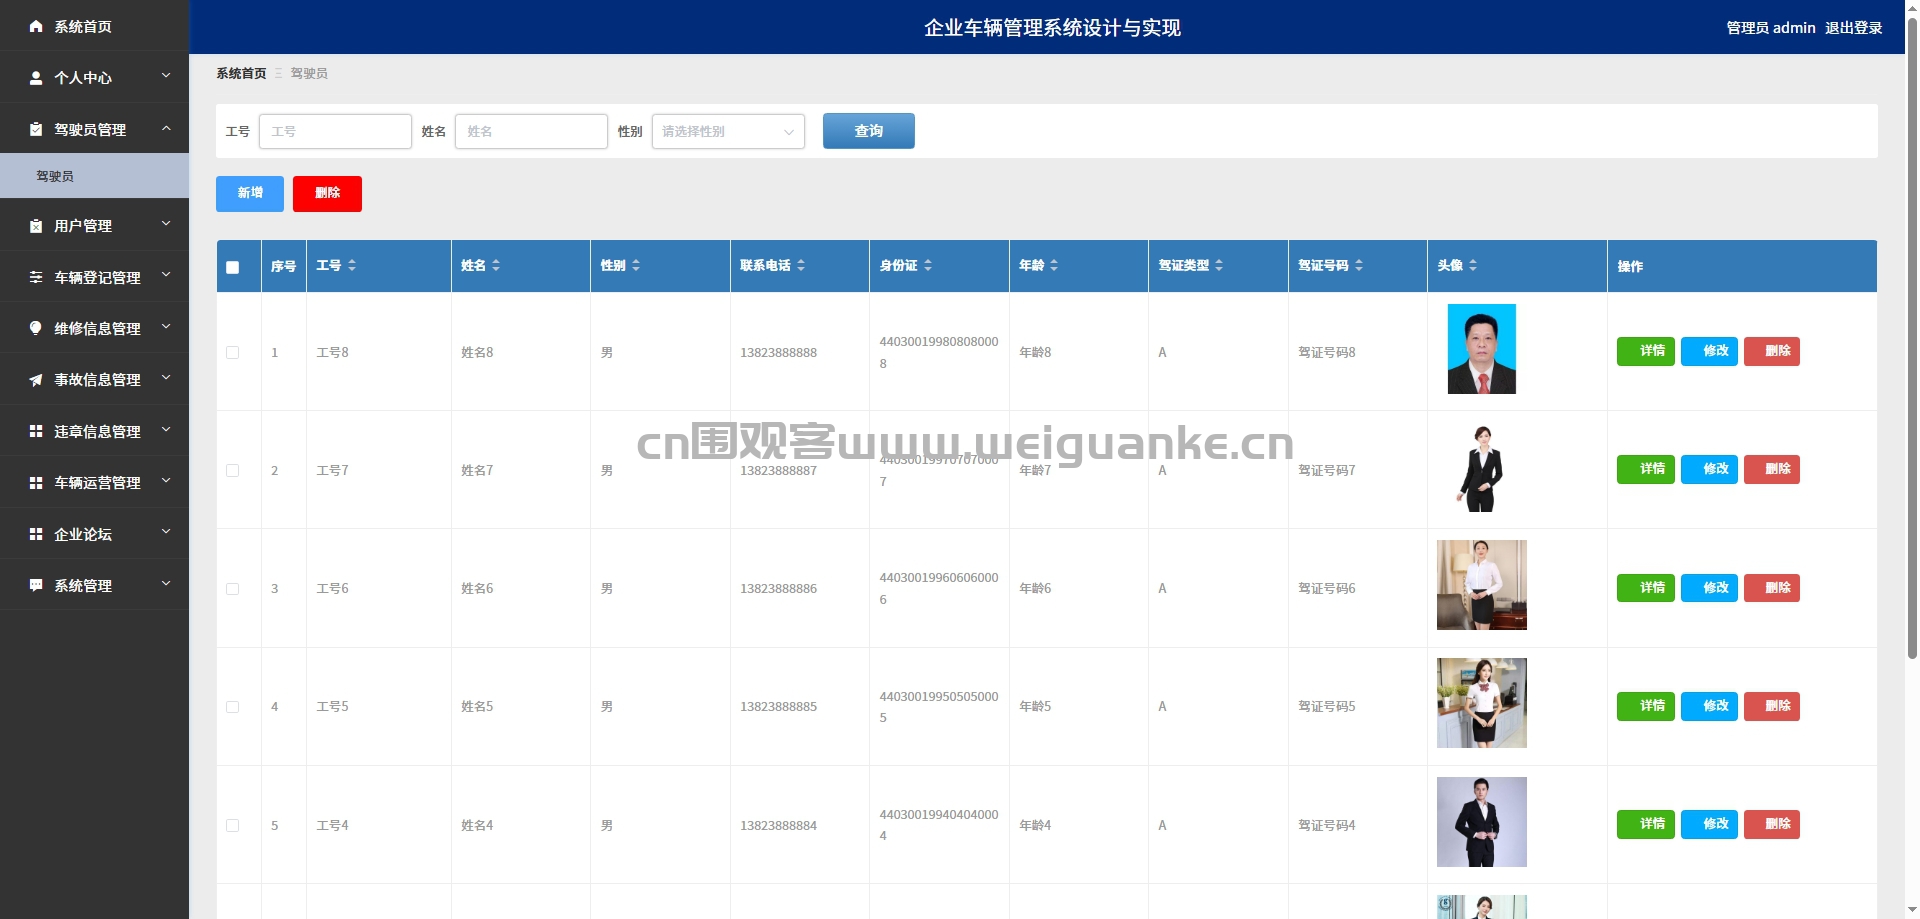Click the clipboard icon beside 驾驶员管理
The width and height of the screenshot is (1920, 919).
(x=36, y=129)
